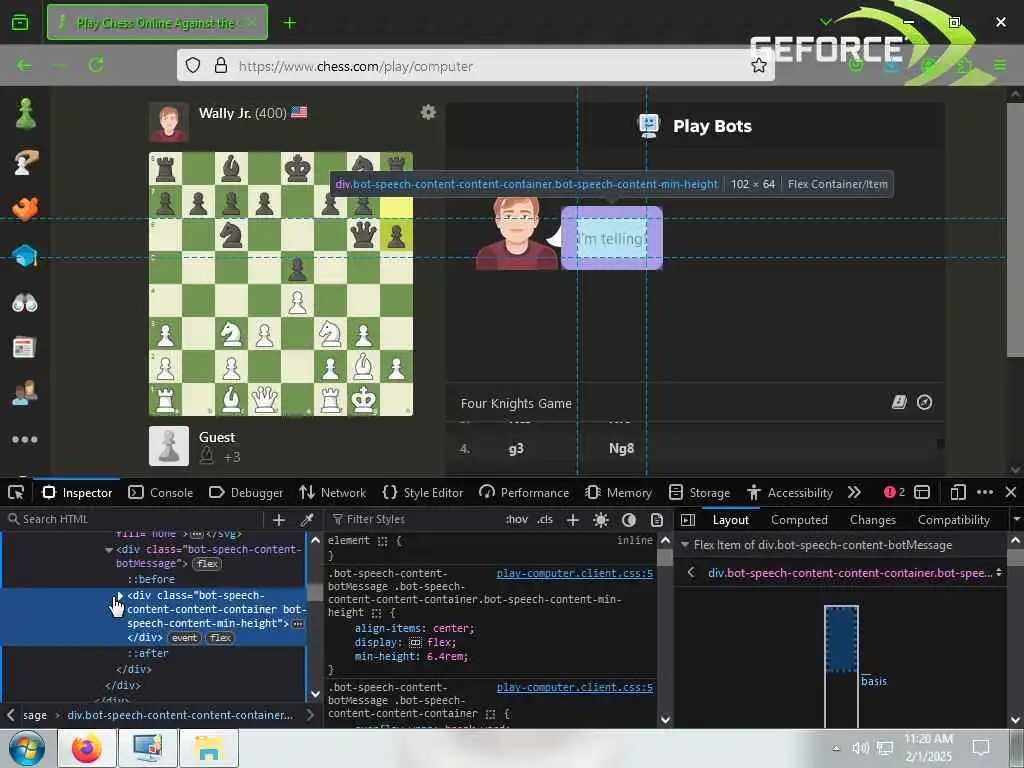Open the opening explorer book icon
Viewport: 1024px width, 768px height.
point(899,402)
